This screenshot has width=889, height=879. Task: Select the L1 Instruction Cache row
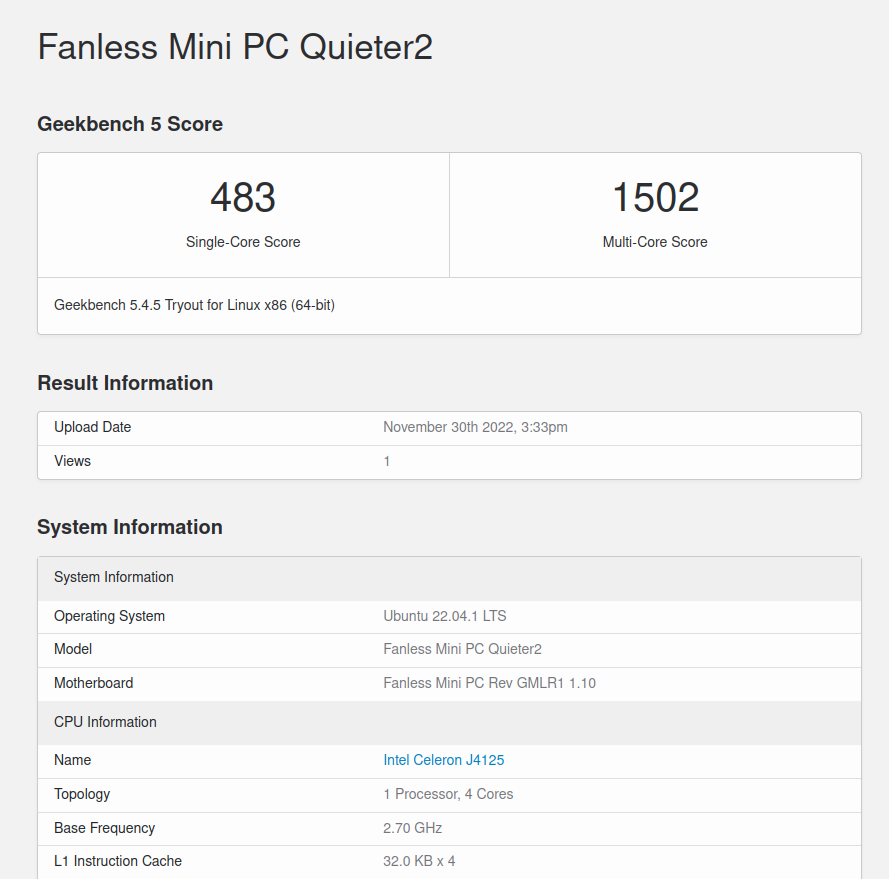[x=450, y=862]
